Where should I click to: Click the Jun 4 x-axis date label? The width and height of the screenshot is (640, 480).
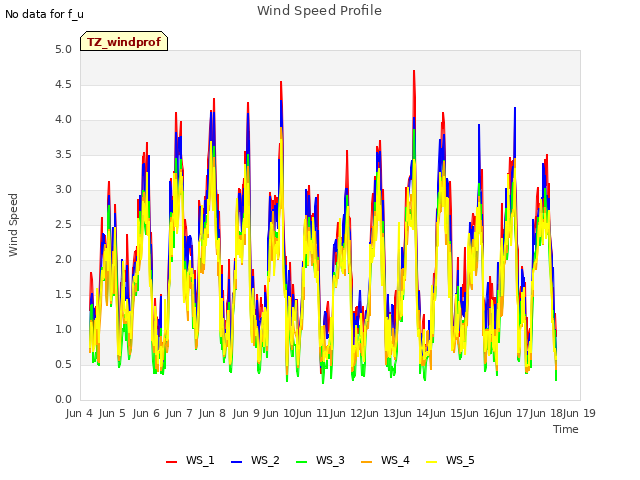click(x=79, y=413)
